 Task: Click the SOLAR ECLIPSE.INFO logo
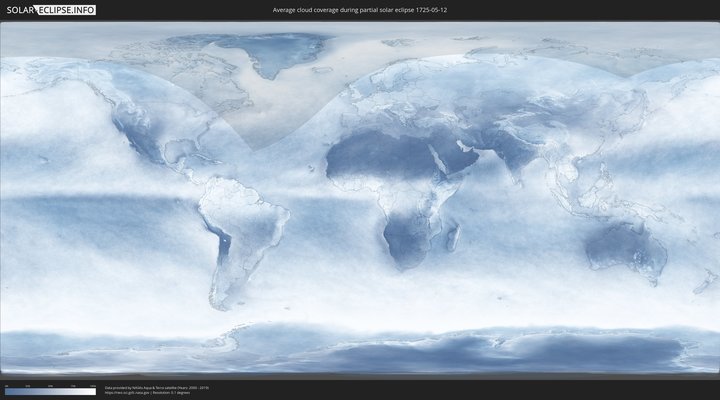[x=51, y=10]
